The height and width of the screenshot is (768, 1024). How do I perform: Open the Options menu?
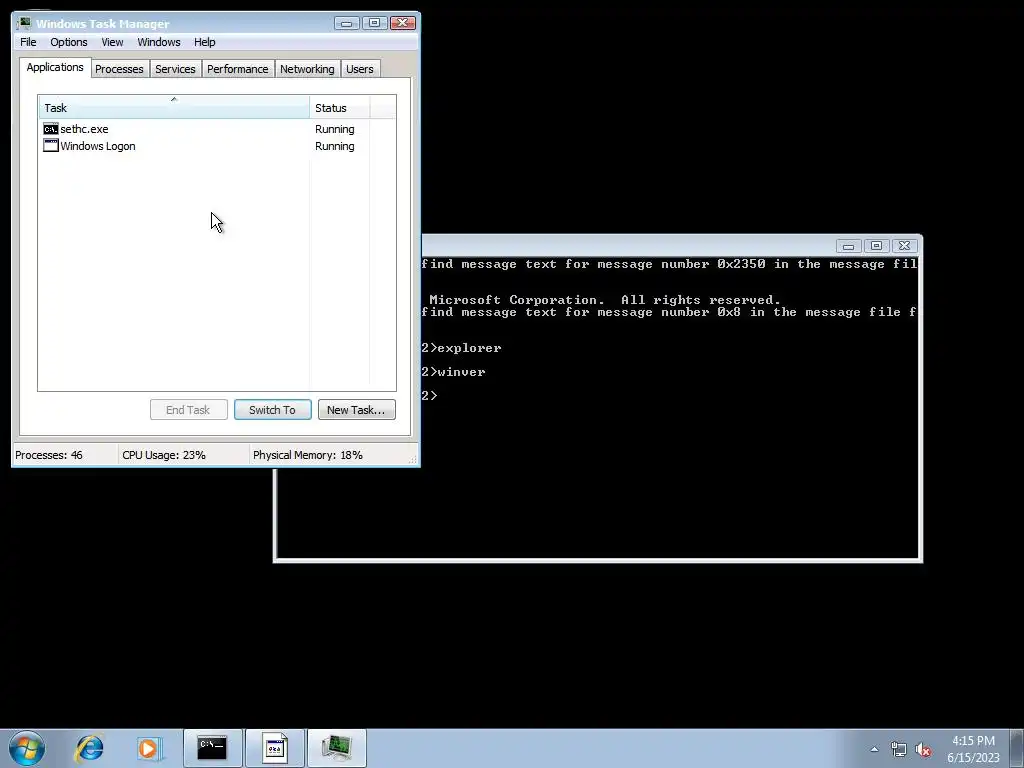pyautogui.click(x=69, y=42)
